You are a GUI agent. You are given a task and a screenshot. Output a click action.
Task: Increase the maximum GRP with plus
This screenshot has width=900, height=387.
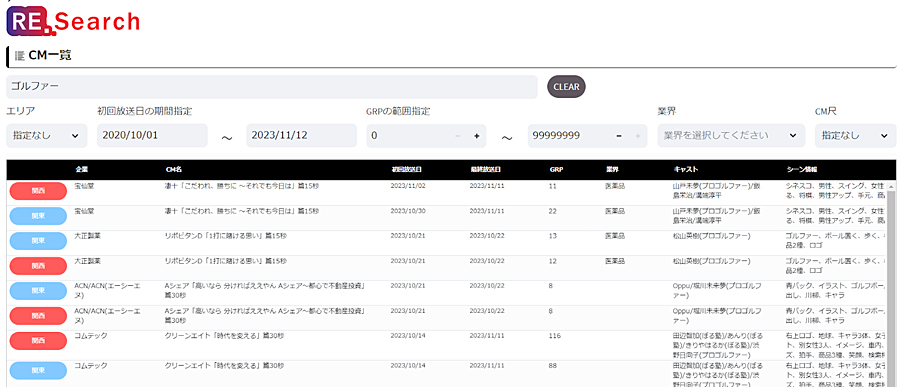coord(637,136)
